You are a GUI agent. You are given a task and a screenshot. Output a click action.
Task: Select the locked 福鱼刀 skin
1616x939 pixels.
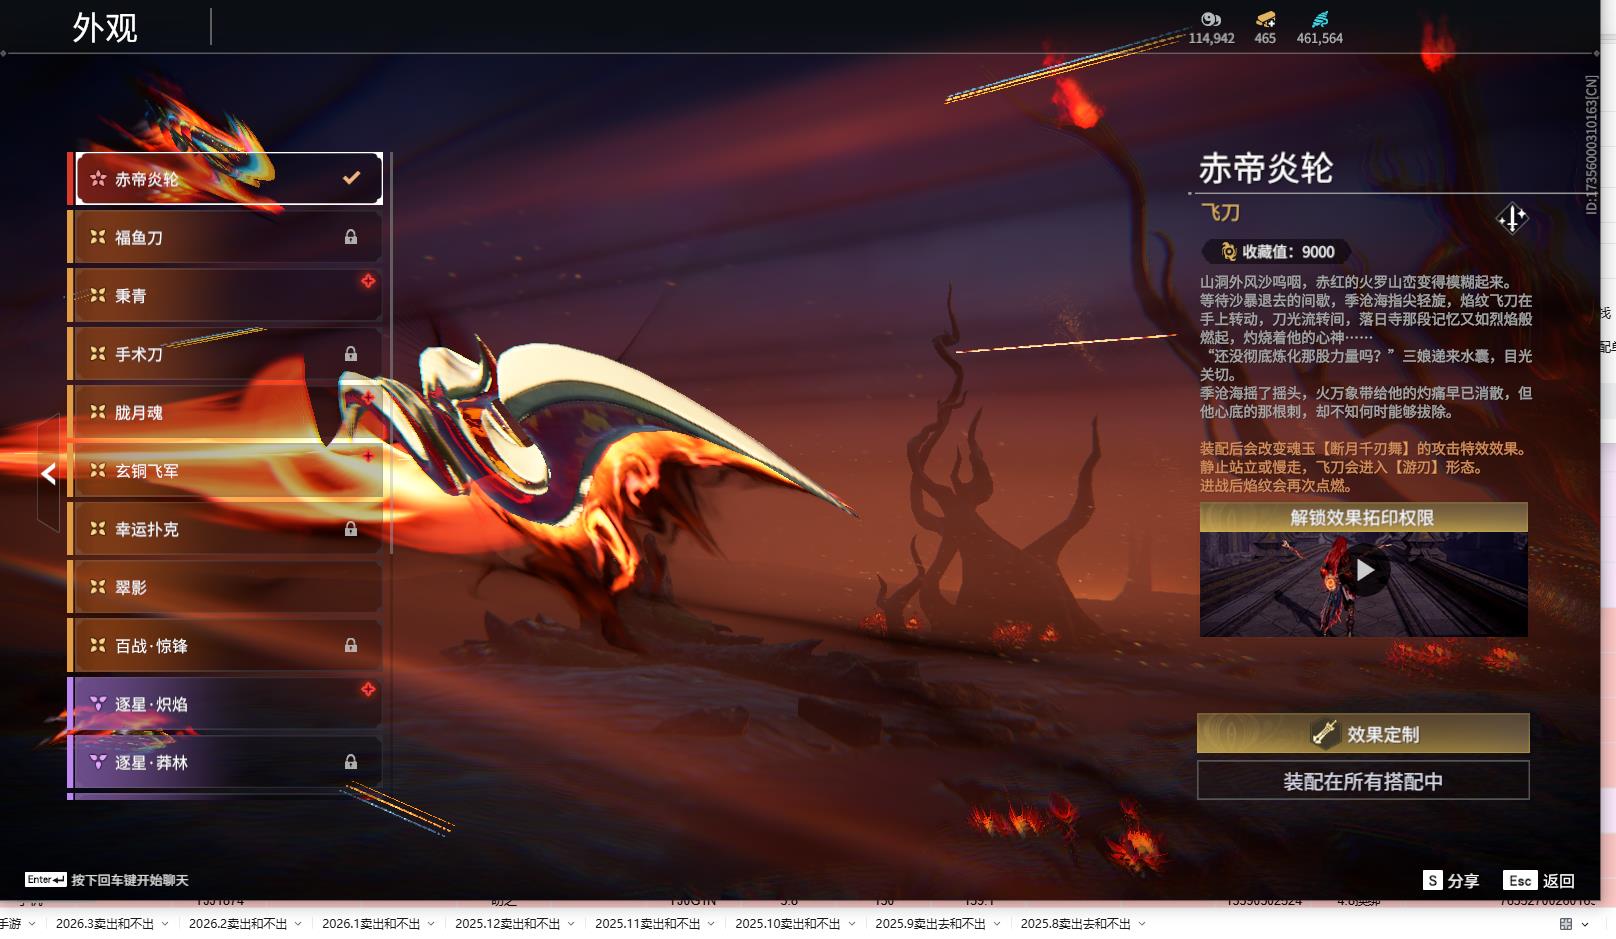229,237
